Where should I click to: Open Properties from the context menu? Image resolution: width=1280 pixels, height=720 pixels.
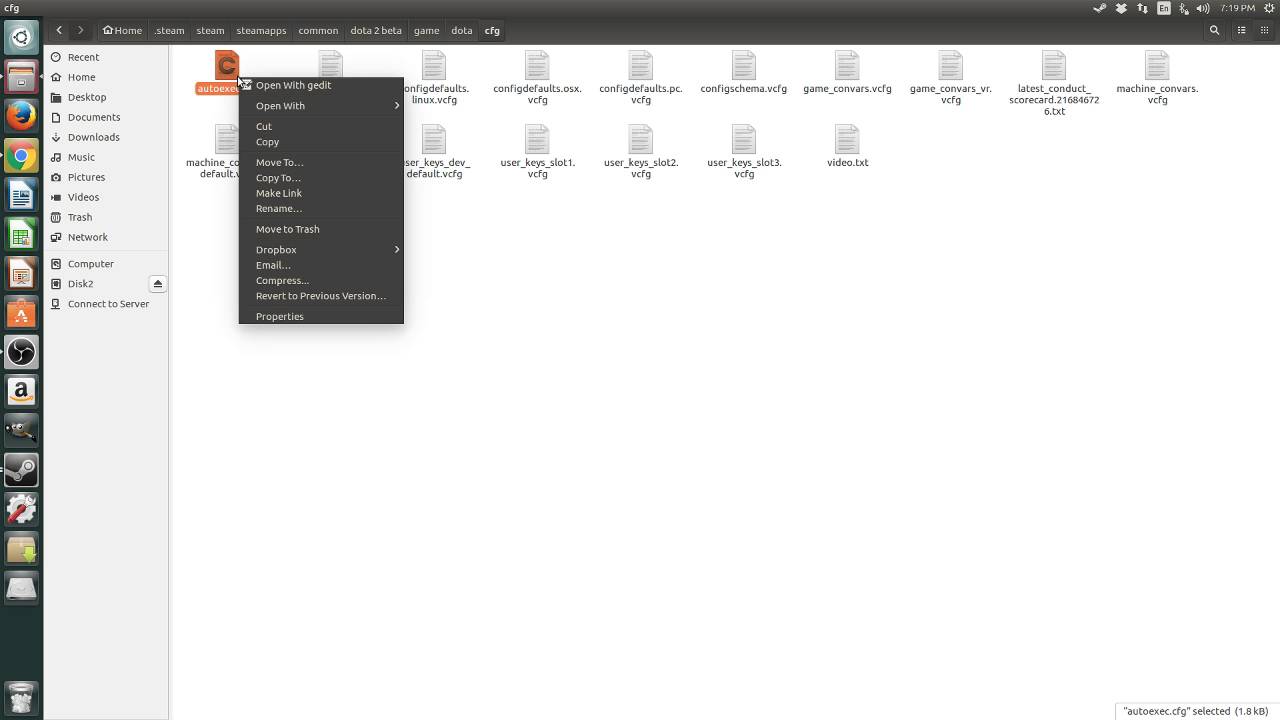click(x=321, y=316)
